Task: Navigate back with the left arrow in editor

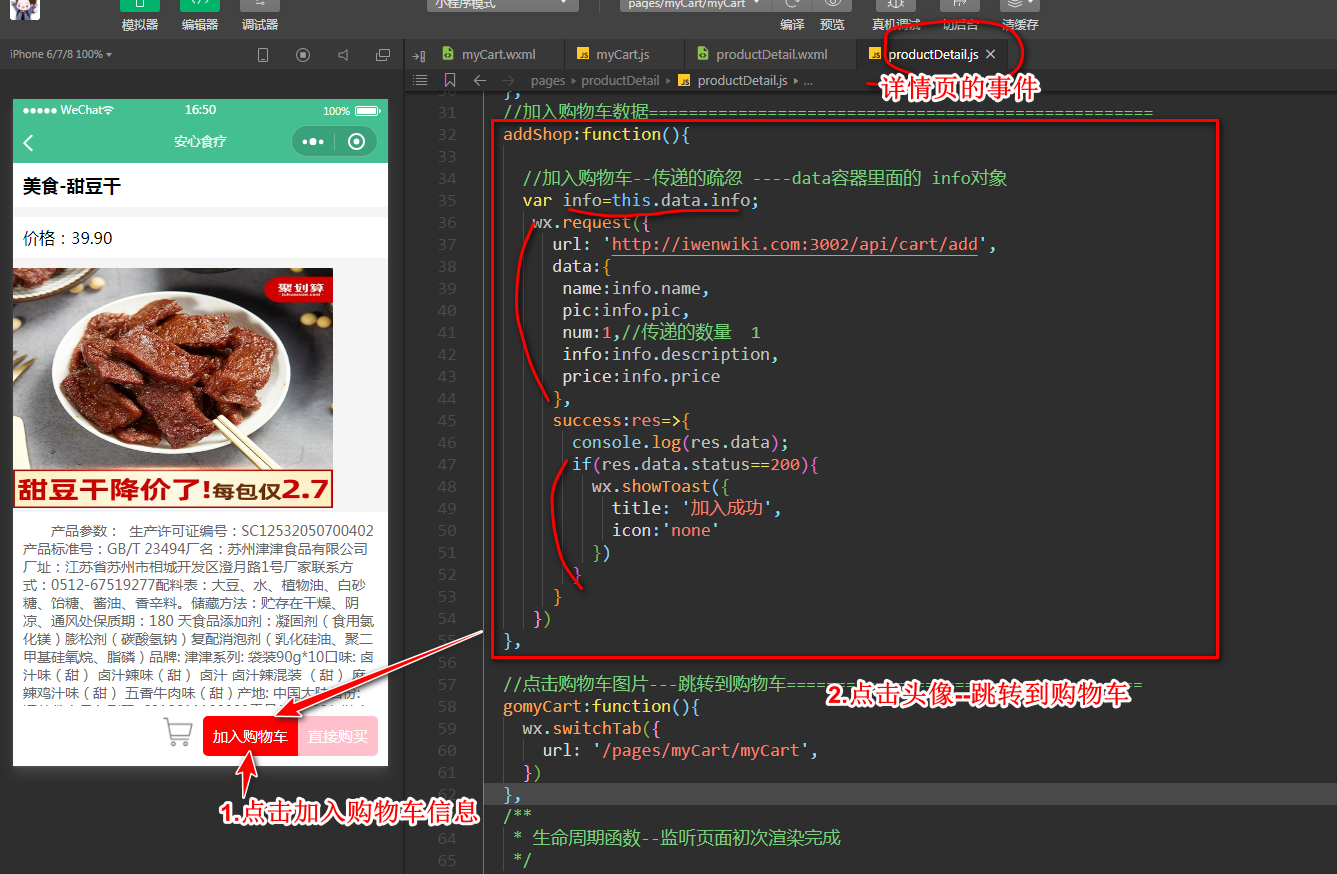Action: point(480,81)
